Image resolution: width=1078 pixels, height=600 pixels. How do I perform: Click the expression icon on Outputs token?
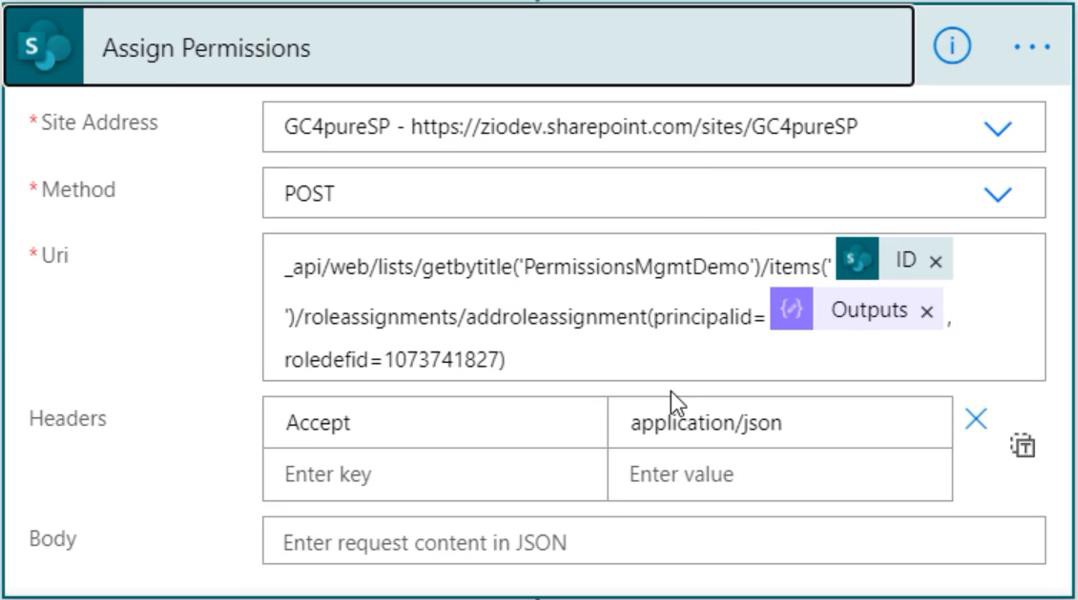tap(791, 309)
